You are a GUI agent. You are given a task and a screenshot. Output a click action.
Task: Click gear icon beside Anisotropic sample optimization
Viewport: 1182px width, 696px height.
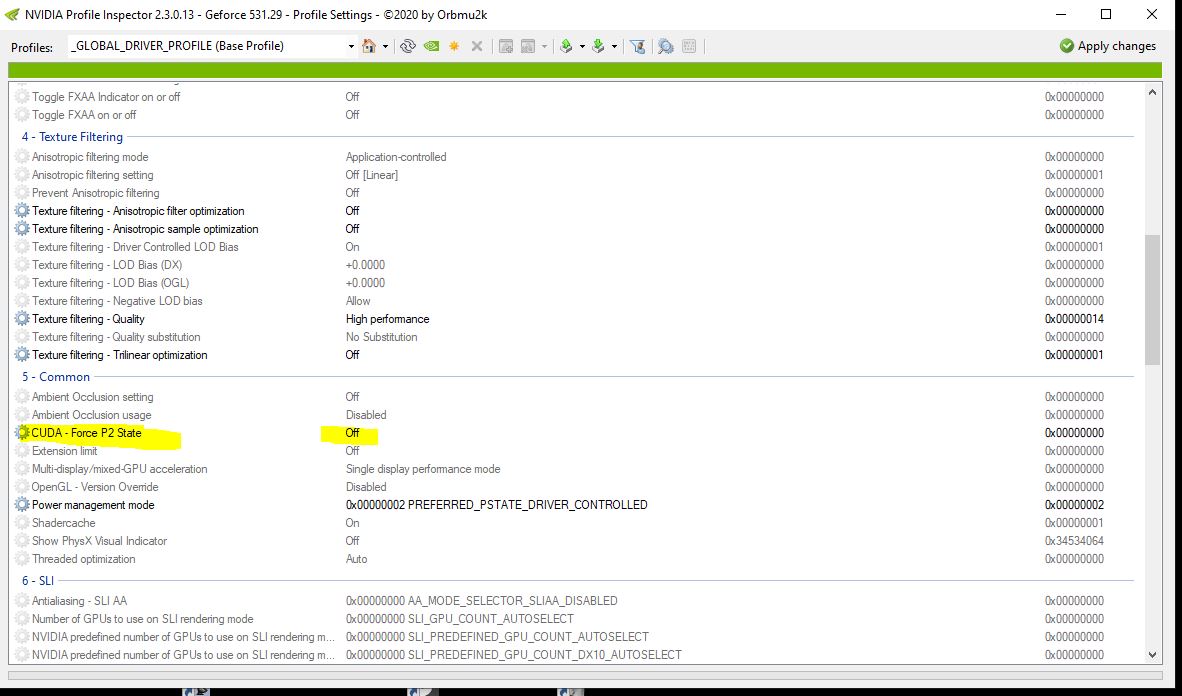point(23,229)
